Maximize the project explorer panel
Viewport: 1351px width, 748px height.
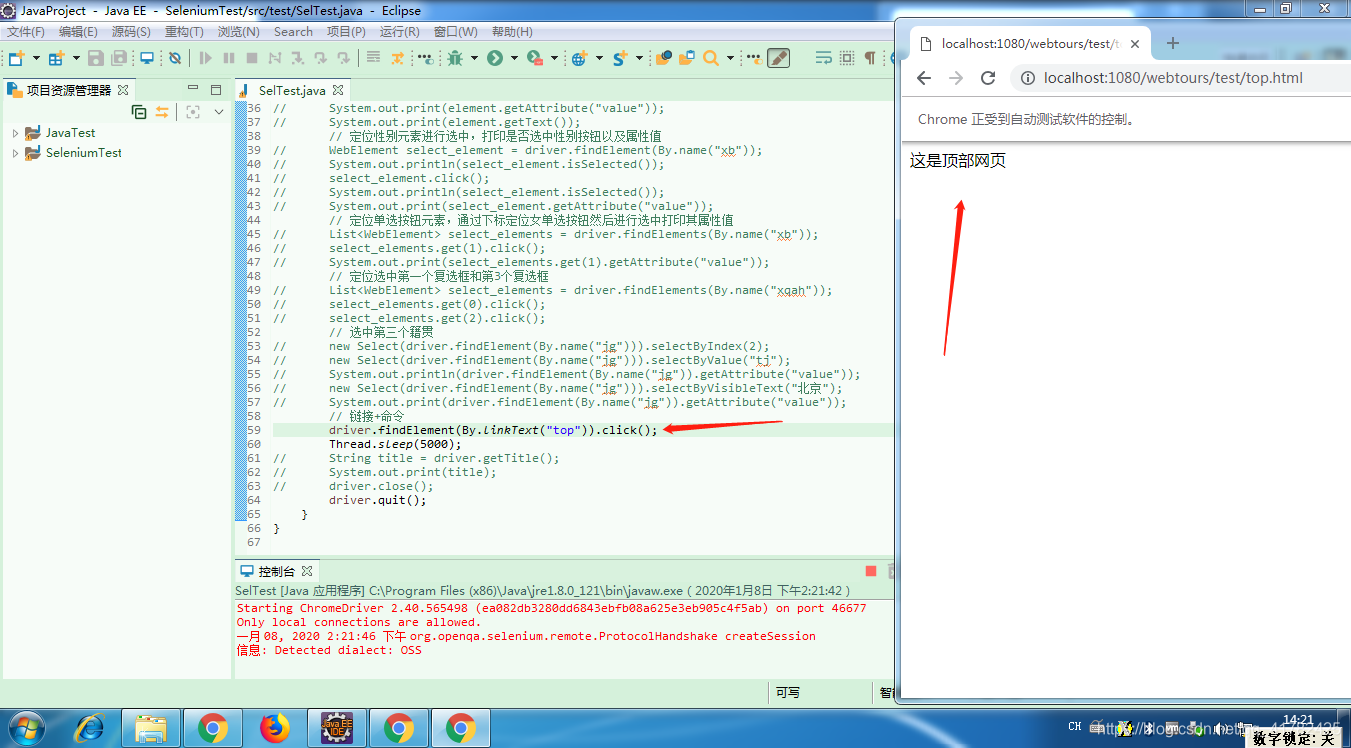[x=215, y=89]
